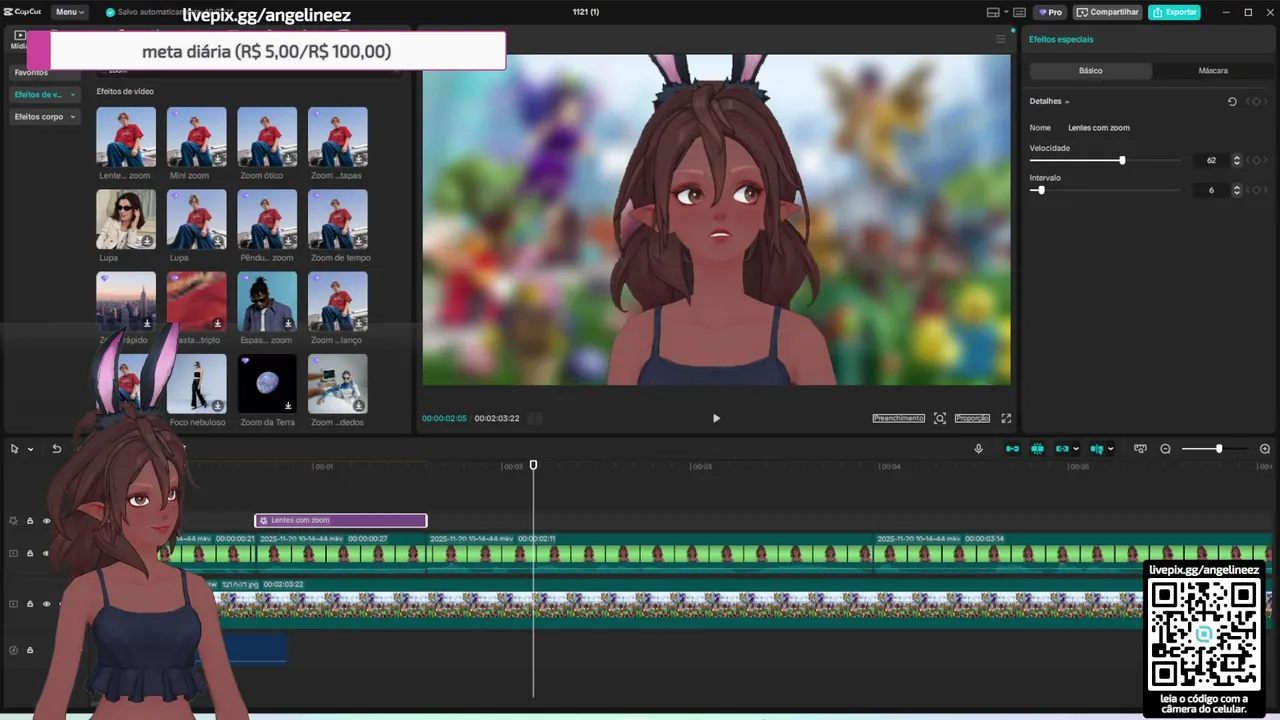Viewport: 1280px width, 720px height.
Task: Lock the effects track
Action: point(30,521)
